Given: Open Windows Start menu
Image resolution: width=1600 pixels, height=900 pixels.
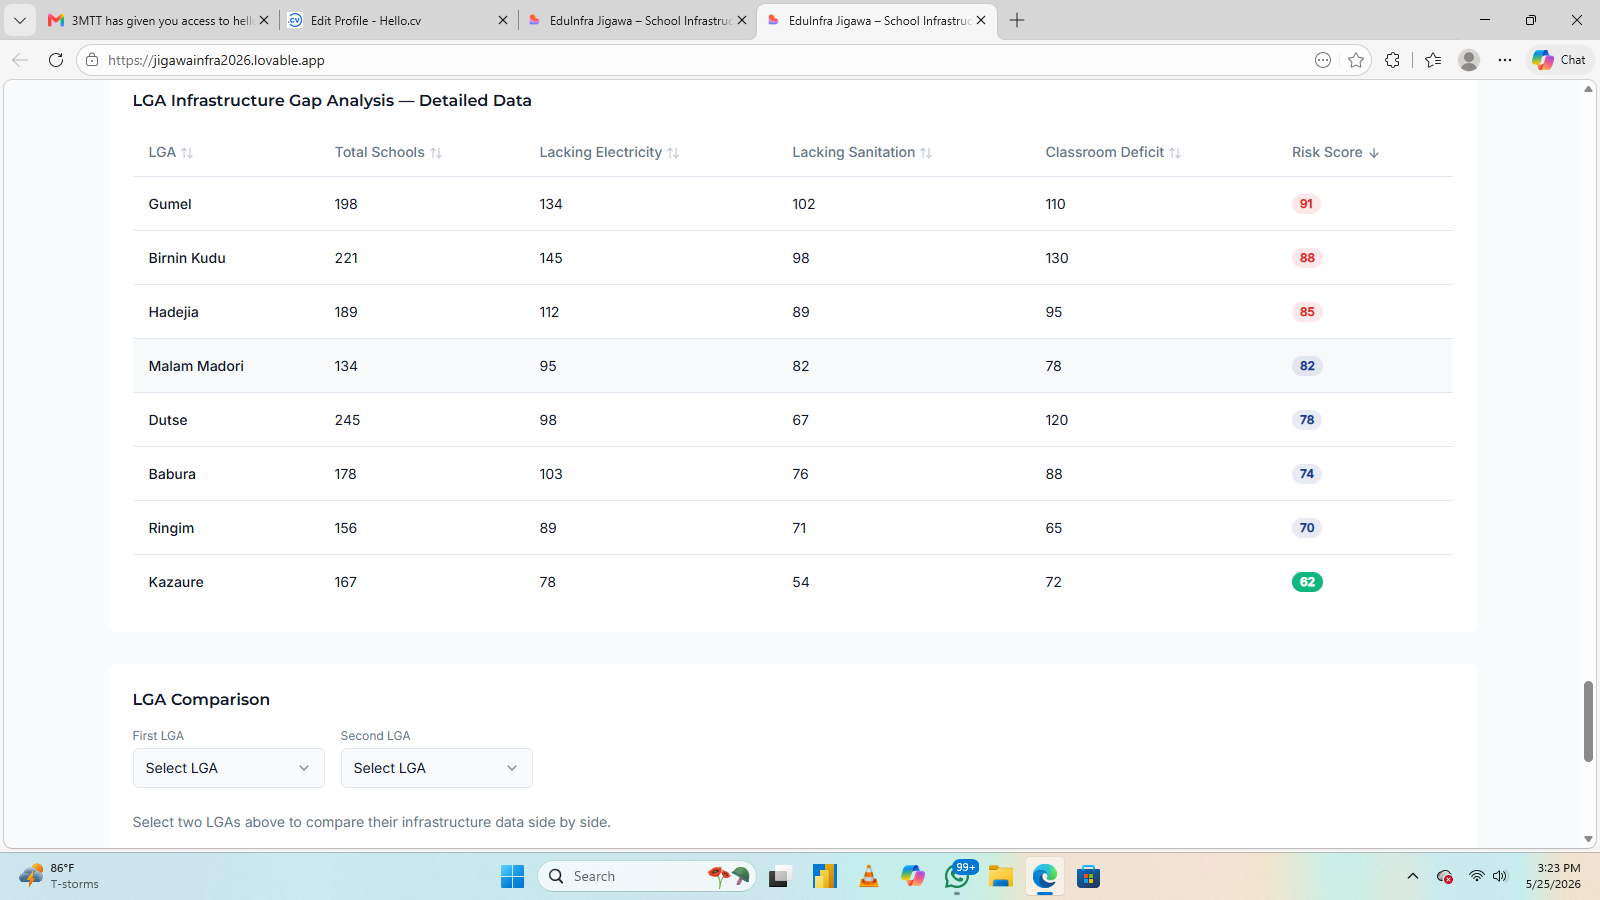Looking at the screenshot, I should 512,877.
